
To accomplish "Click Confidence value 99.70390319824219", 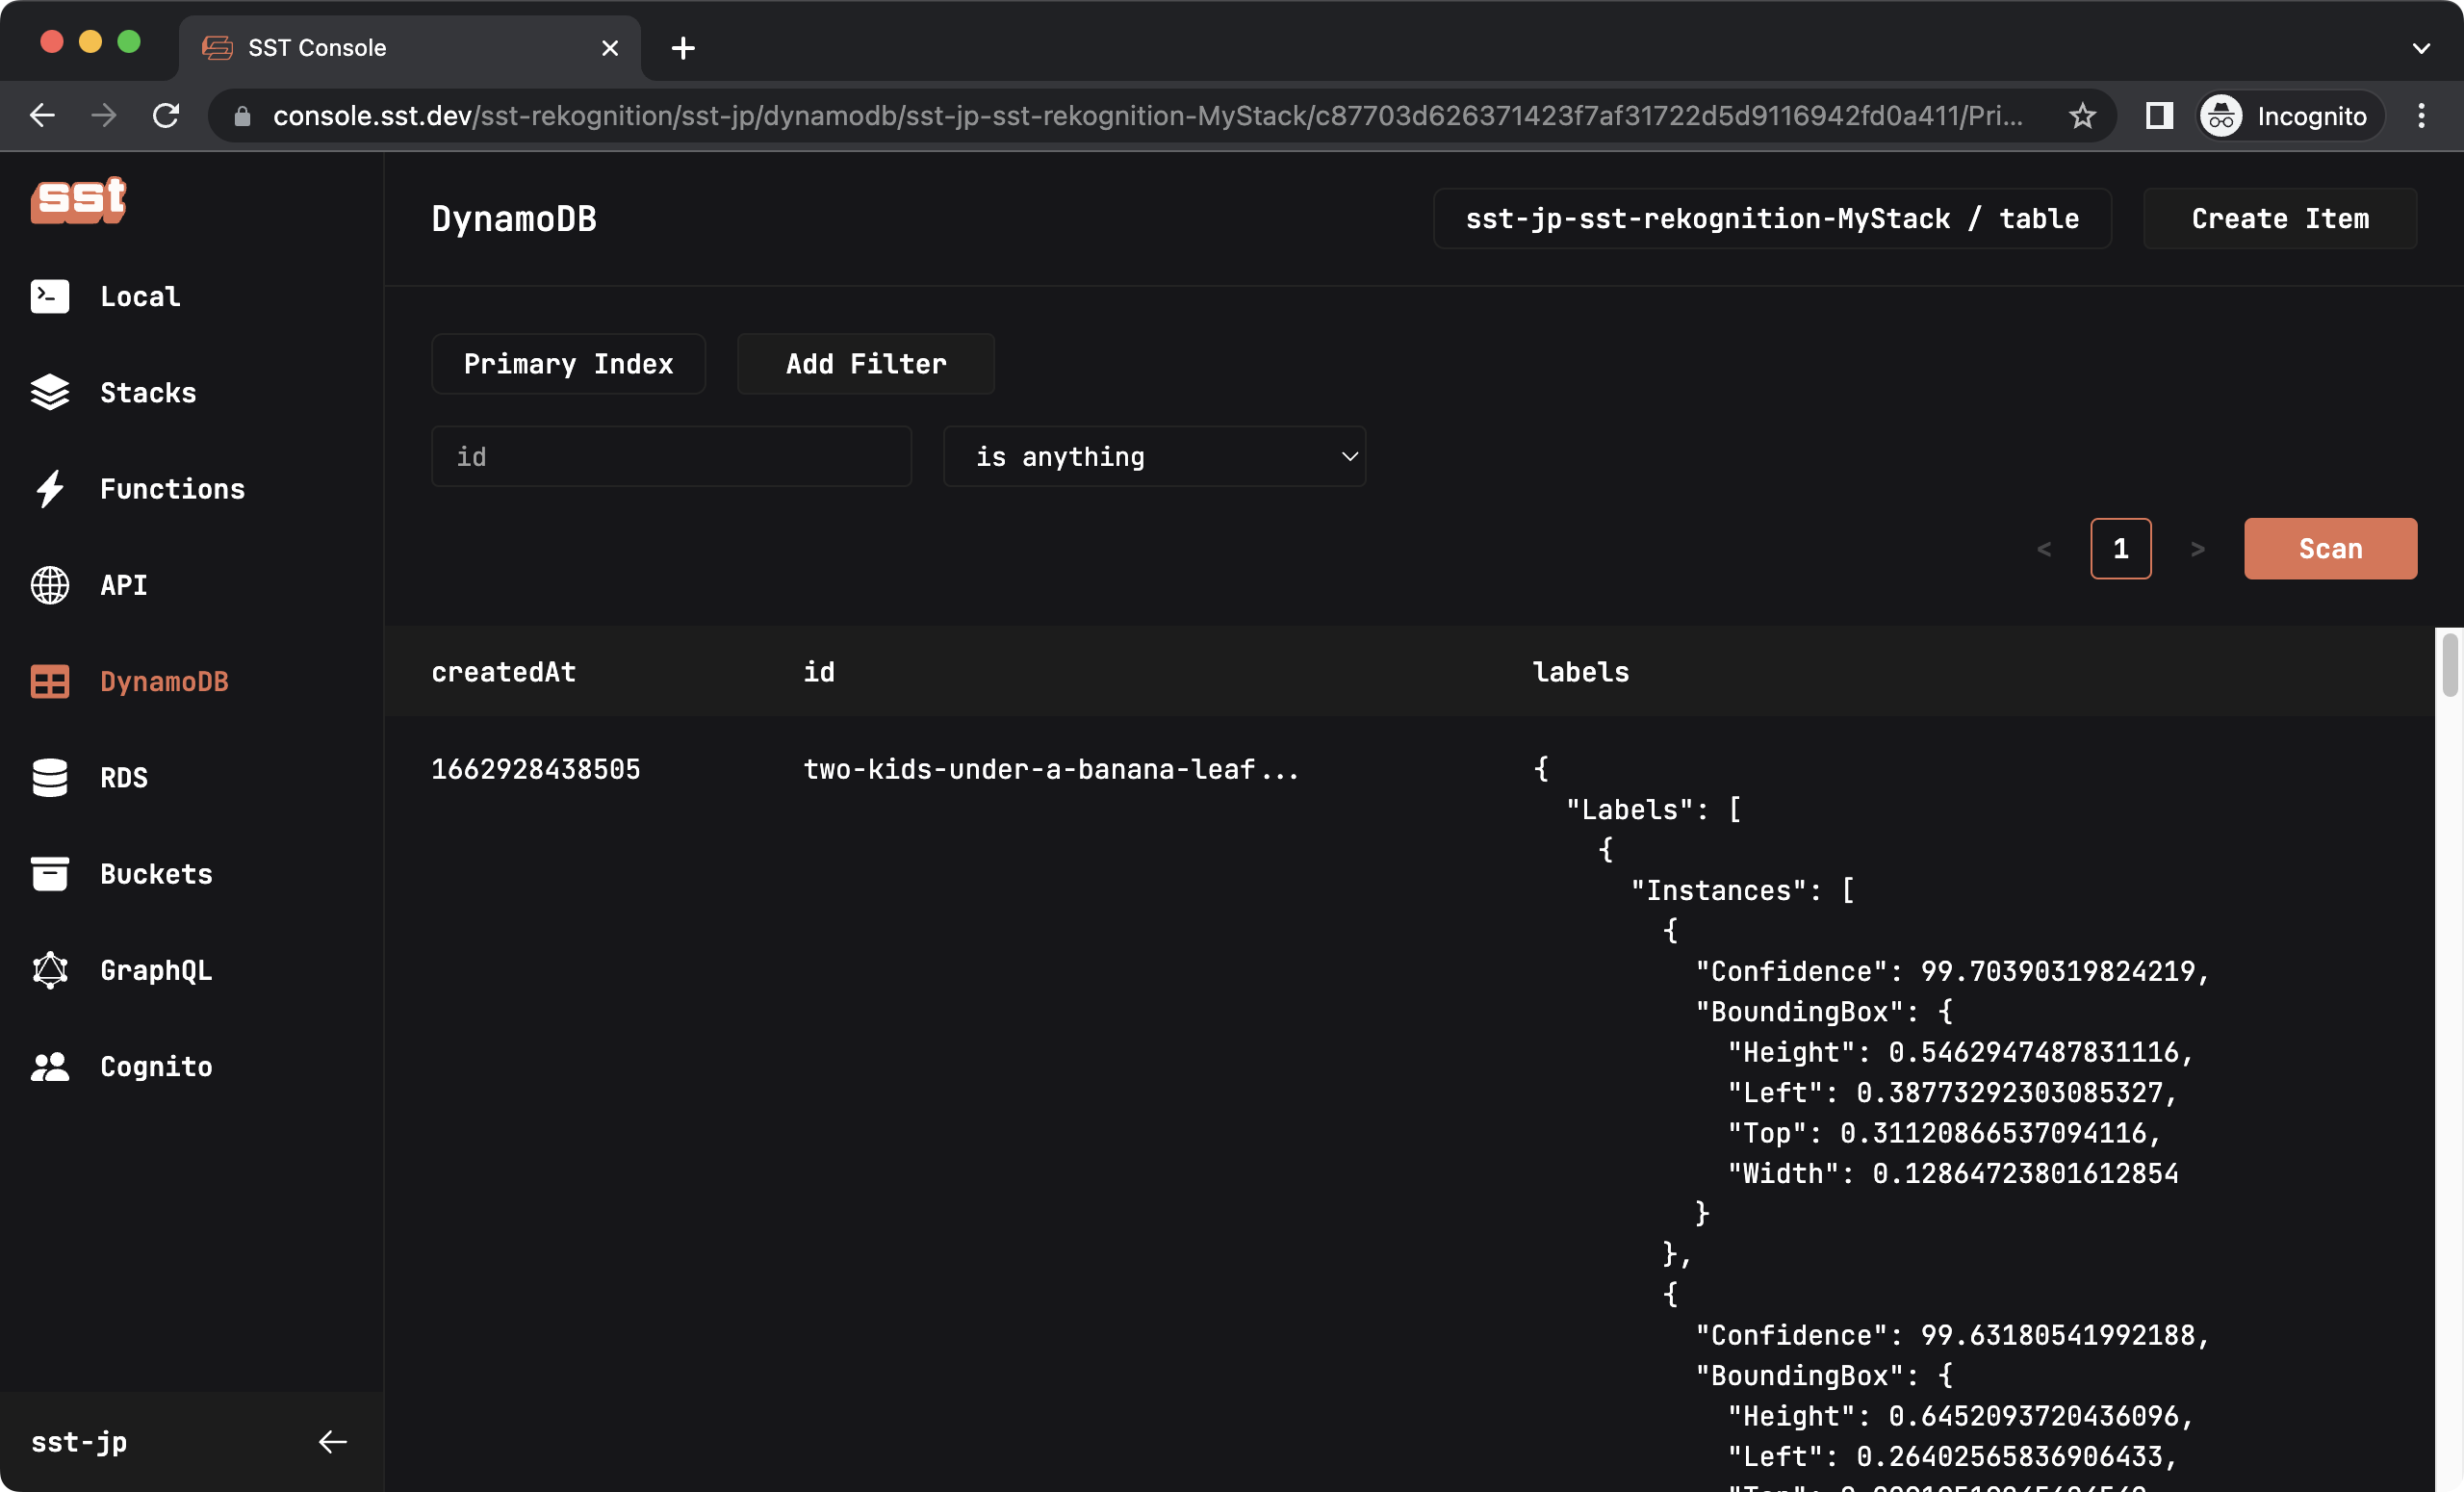I will [2058, 971].
